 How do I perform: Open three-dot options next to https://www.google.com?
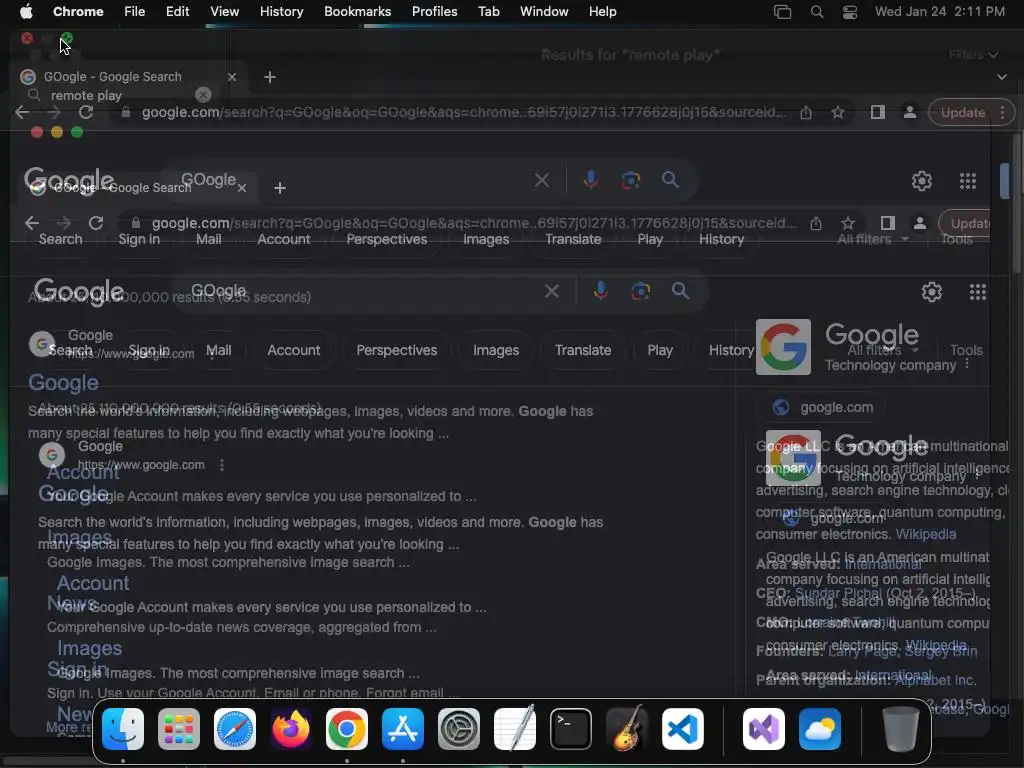[222, 465]
